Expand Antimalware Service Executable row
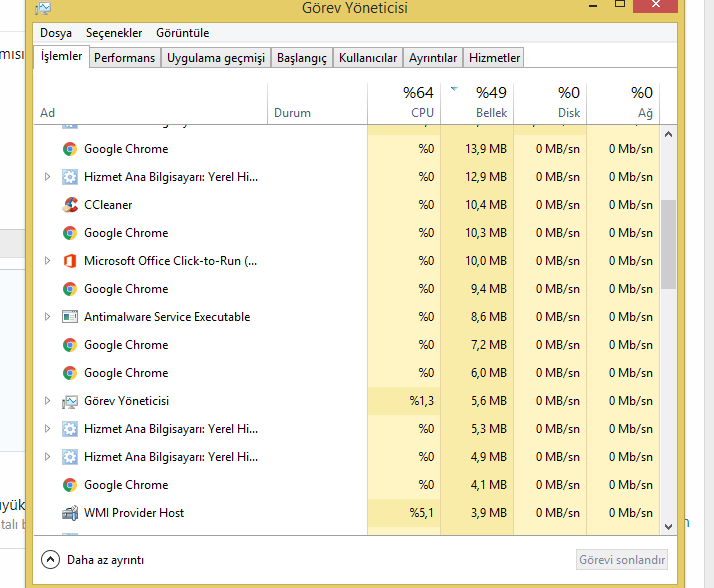The image size is (714, 588). [47, 317]
